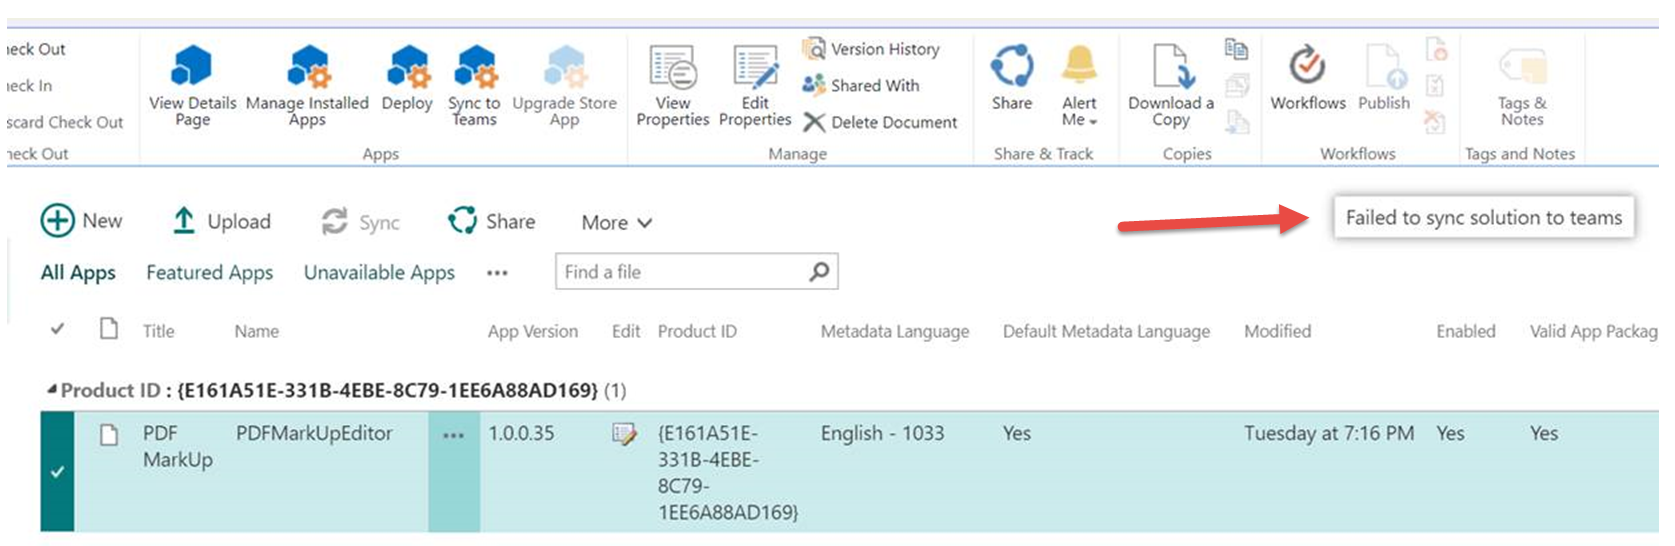
Task: Open View Properties in Manage group
Action: pos(672,70)
